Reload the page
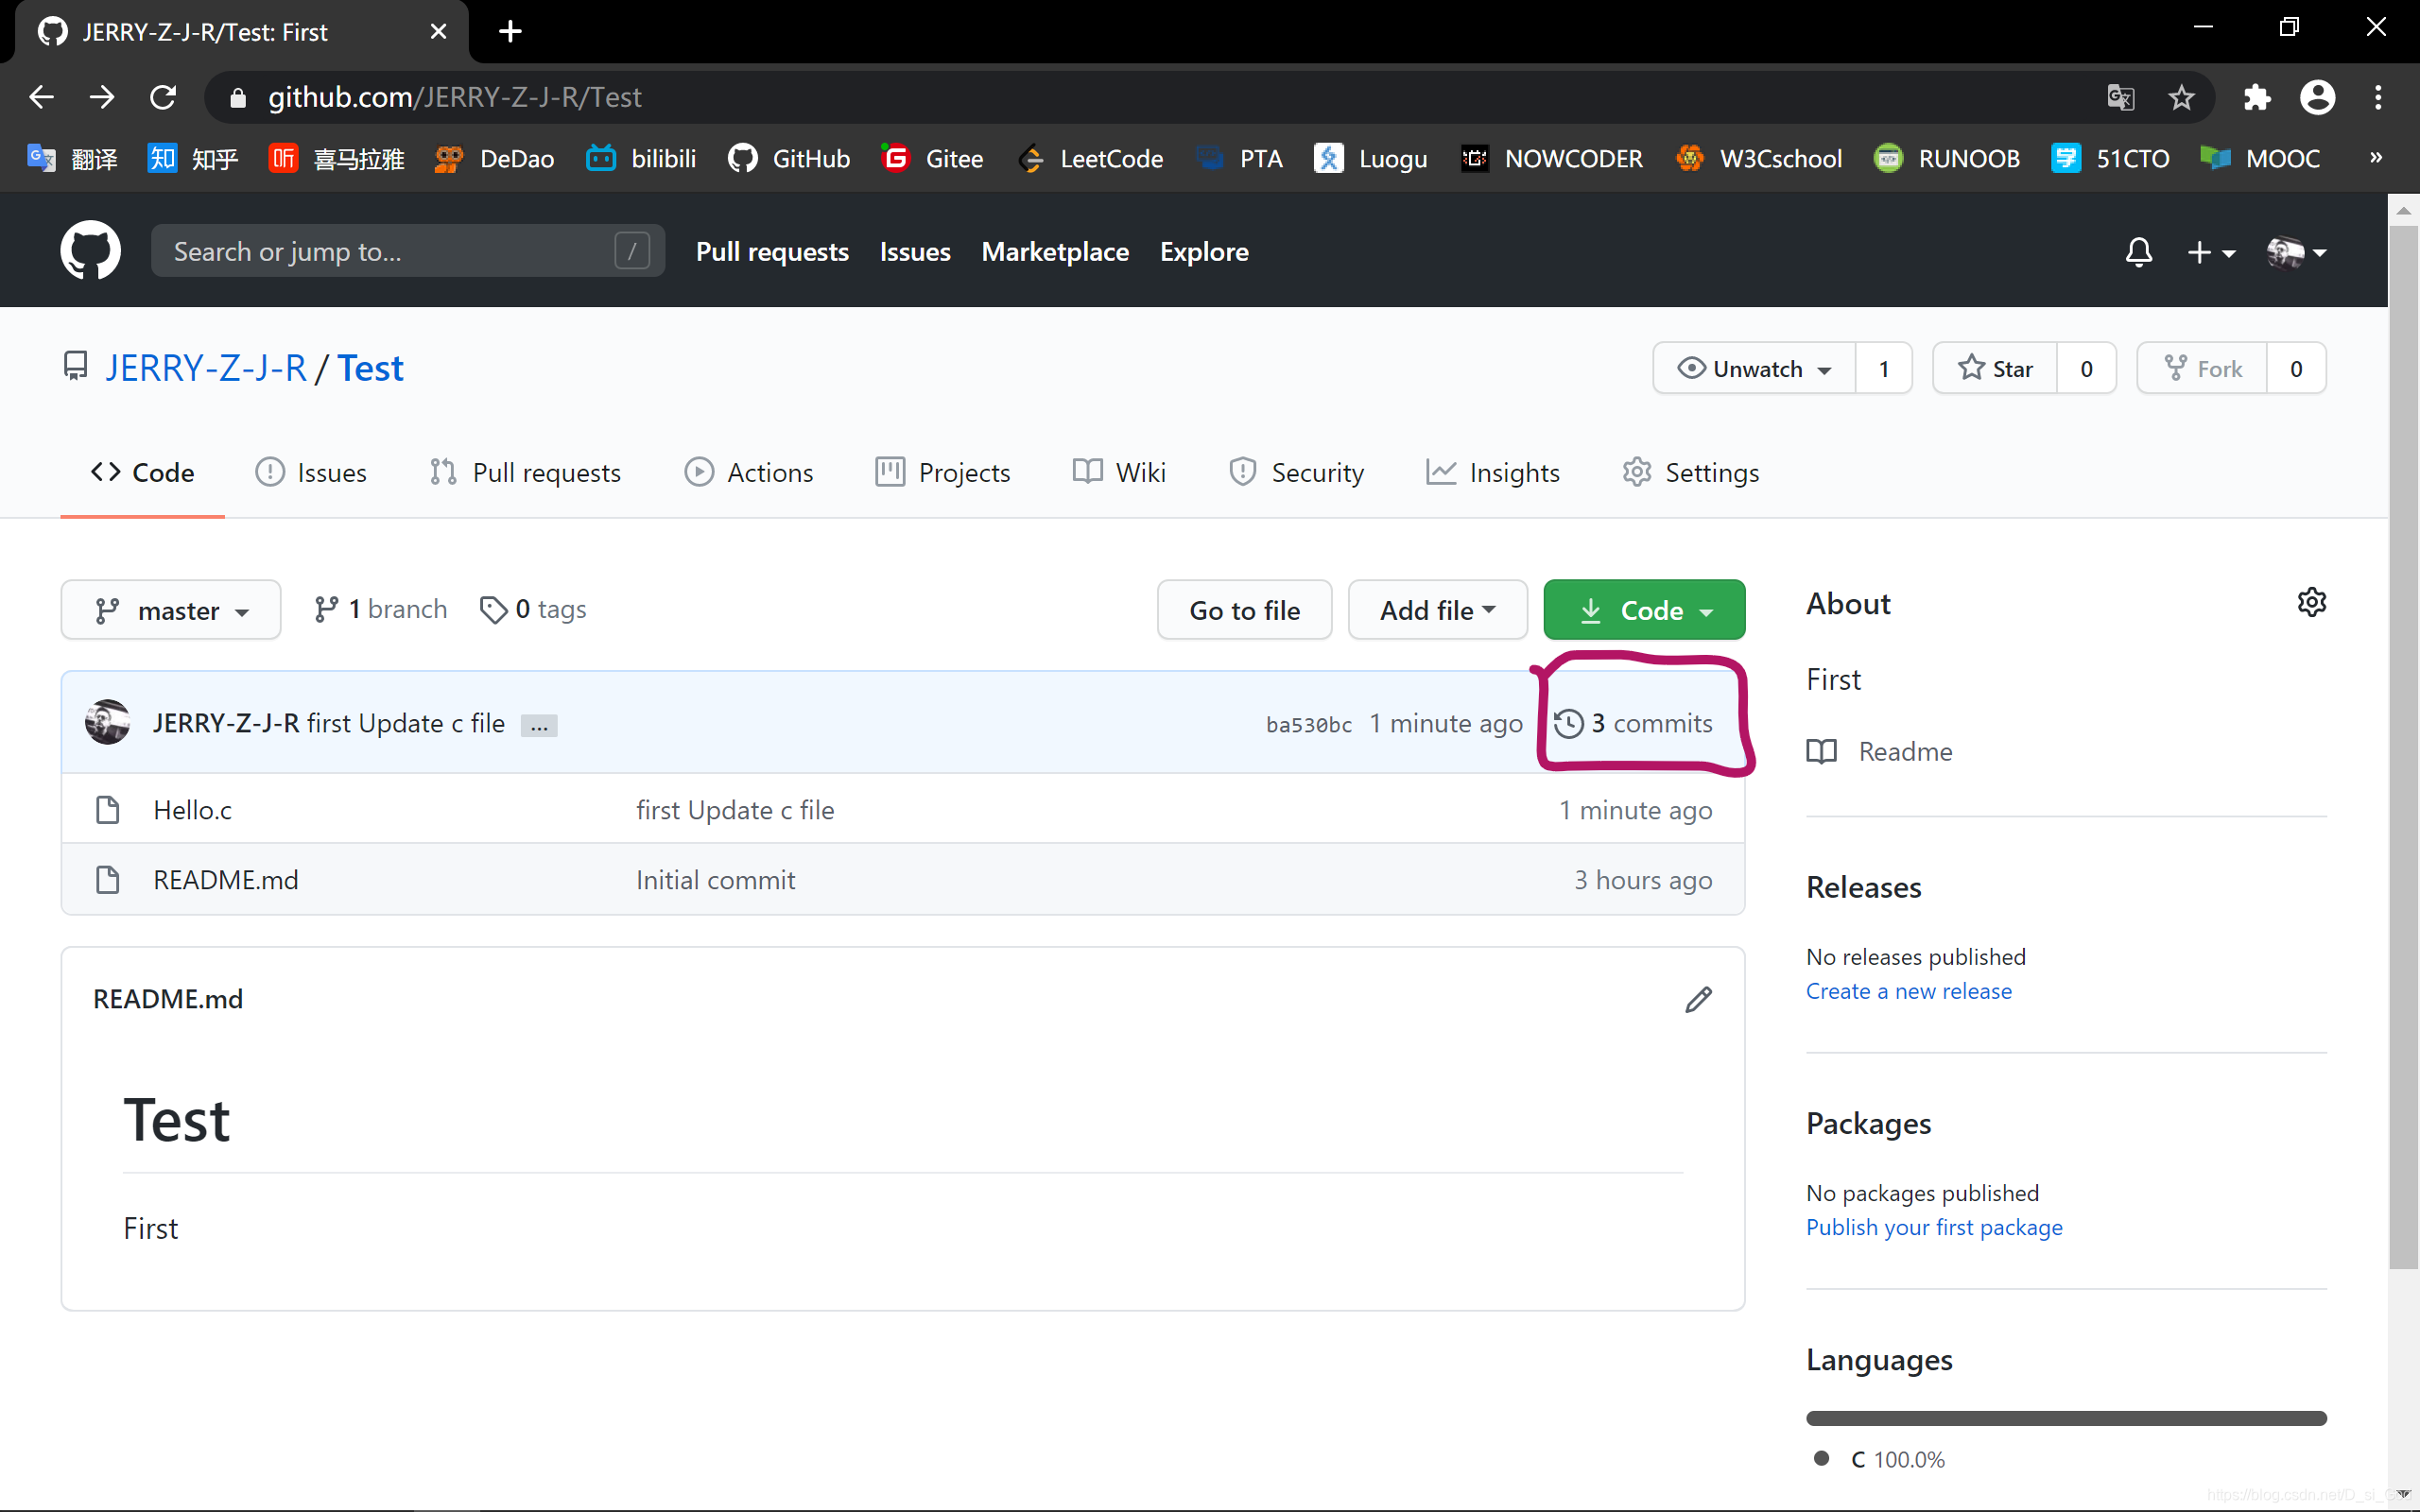Viewport: 2420px width, 1512px height. [163, 97]
